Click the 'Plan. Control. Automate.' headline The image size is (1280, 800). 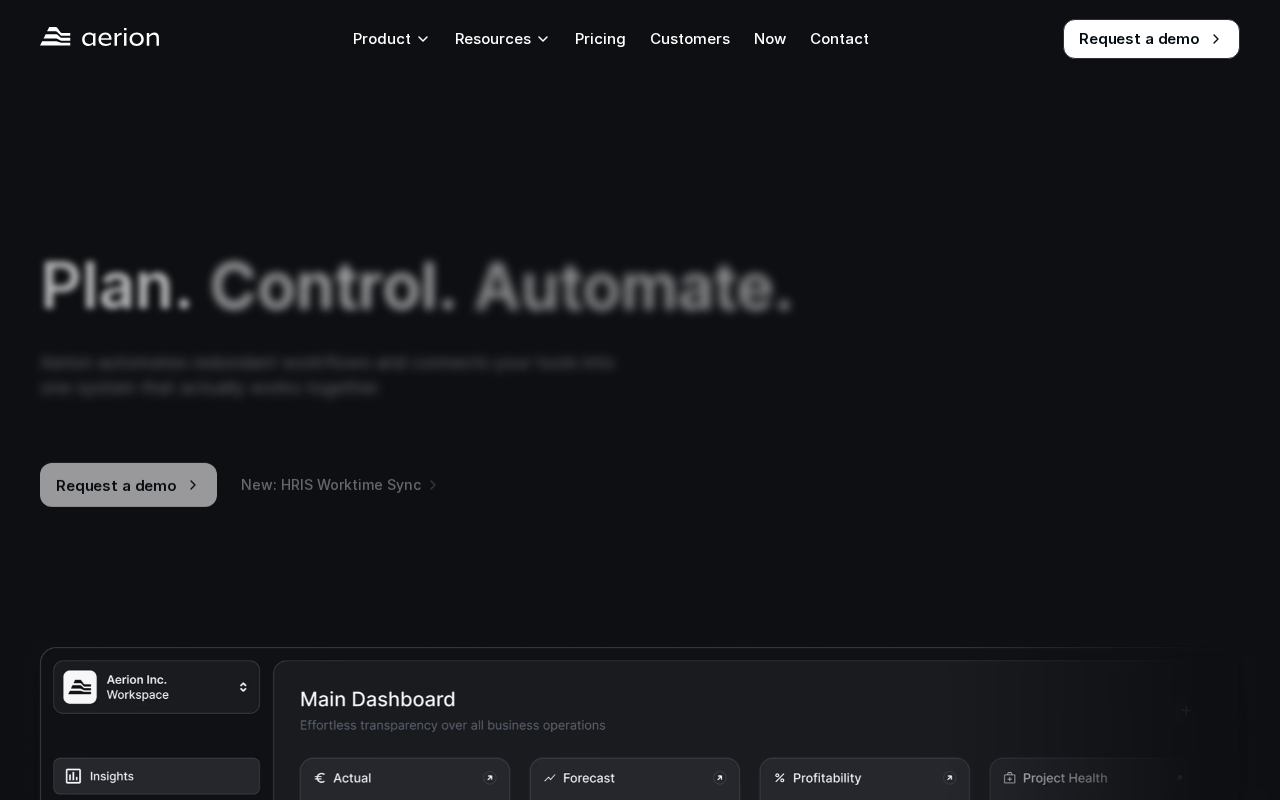coord(417,287)
